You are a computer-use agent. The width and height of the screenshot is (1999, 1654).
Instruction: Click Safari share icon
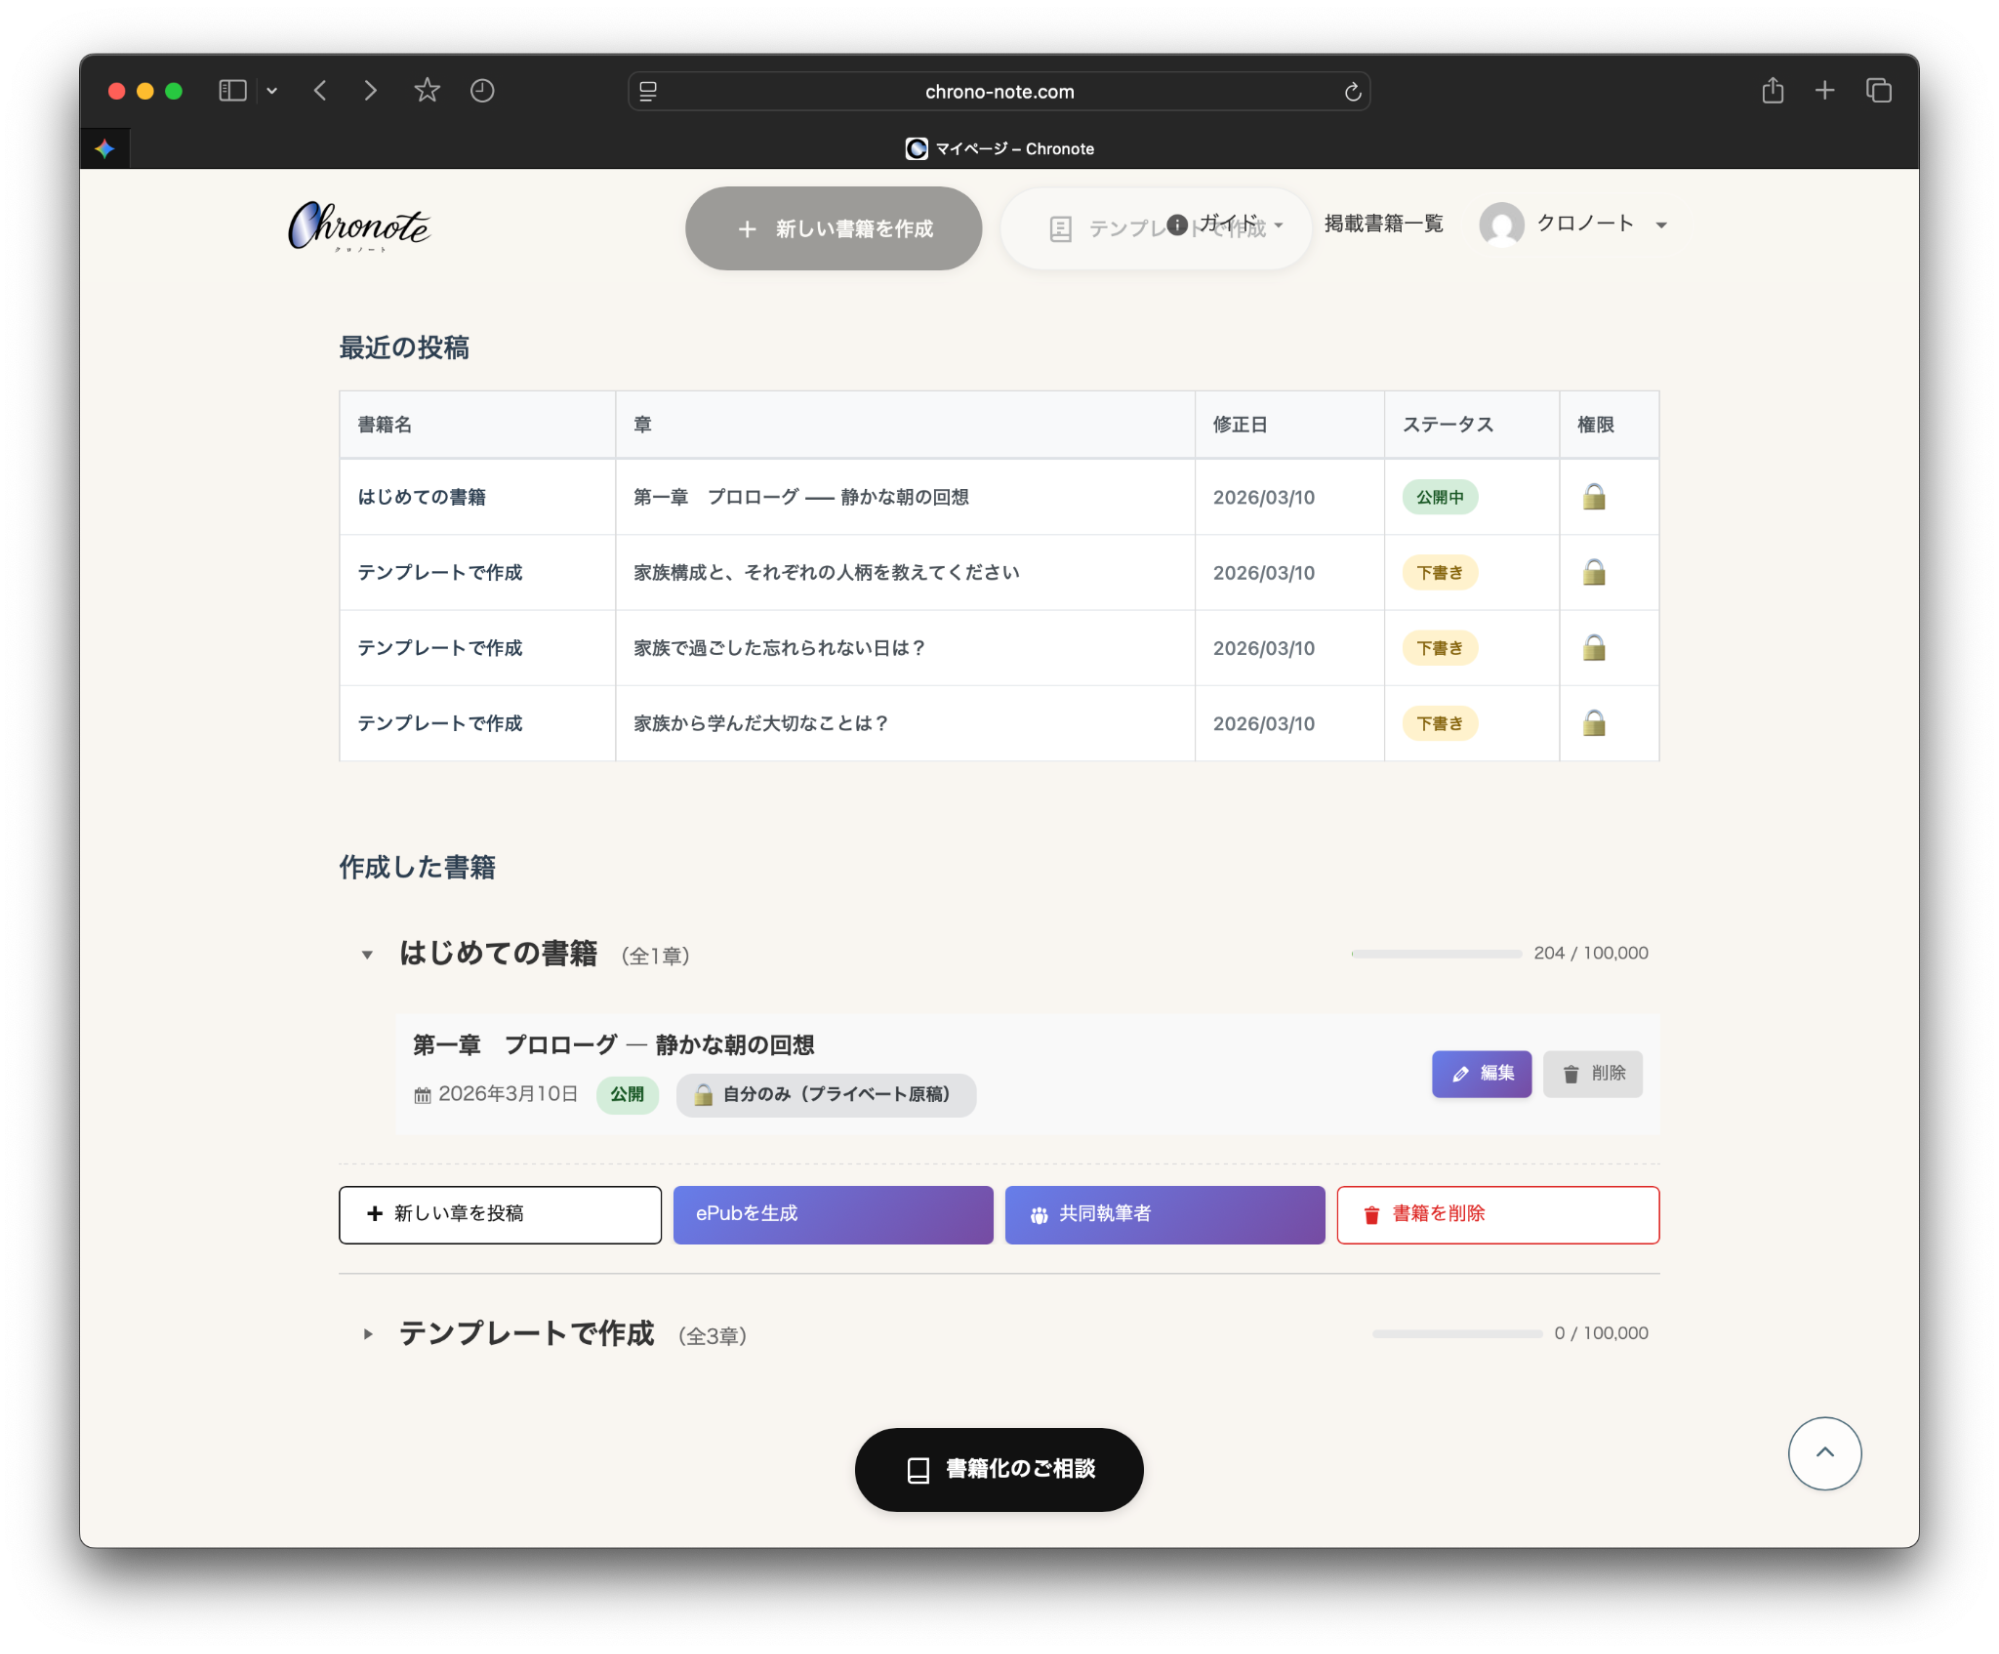point(1772,91)
